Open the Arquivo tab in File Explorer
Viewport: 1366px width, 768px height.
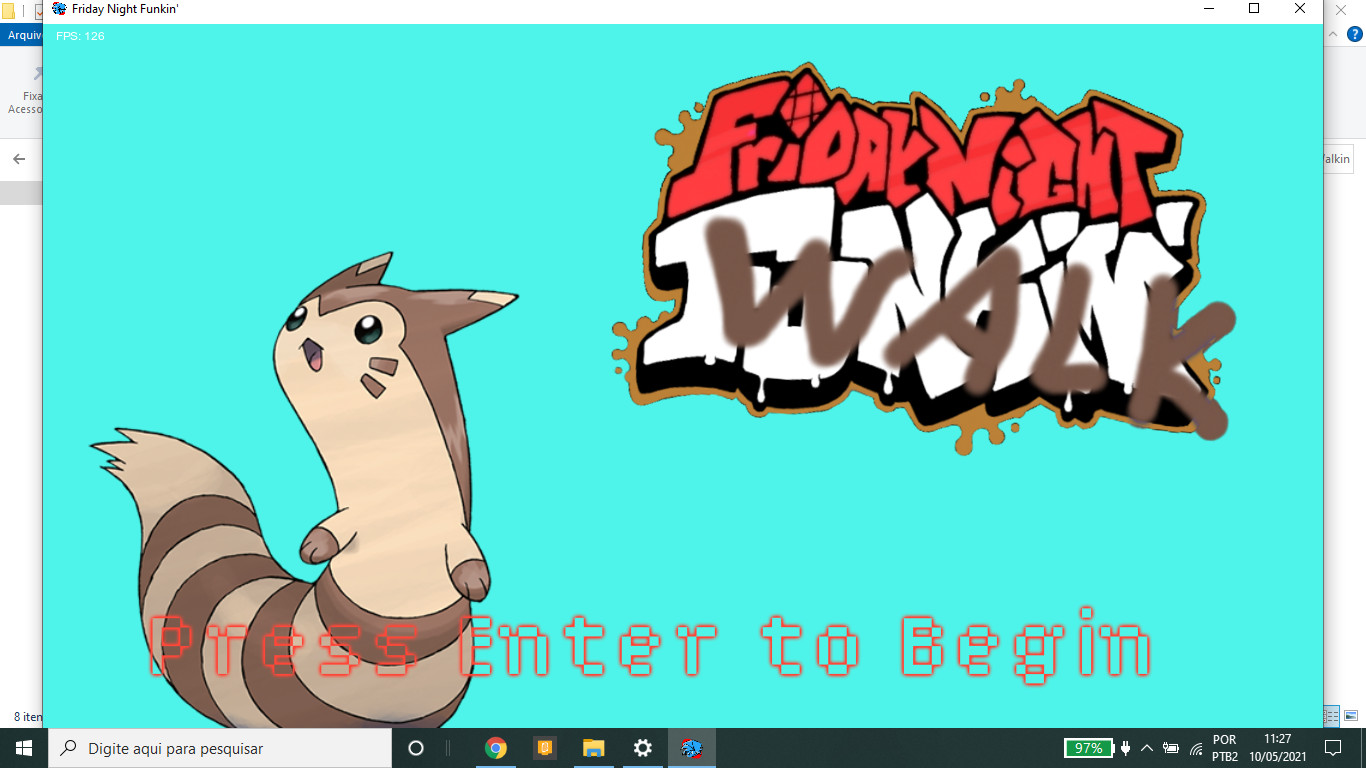21,35
